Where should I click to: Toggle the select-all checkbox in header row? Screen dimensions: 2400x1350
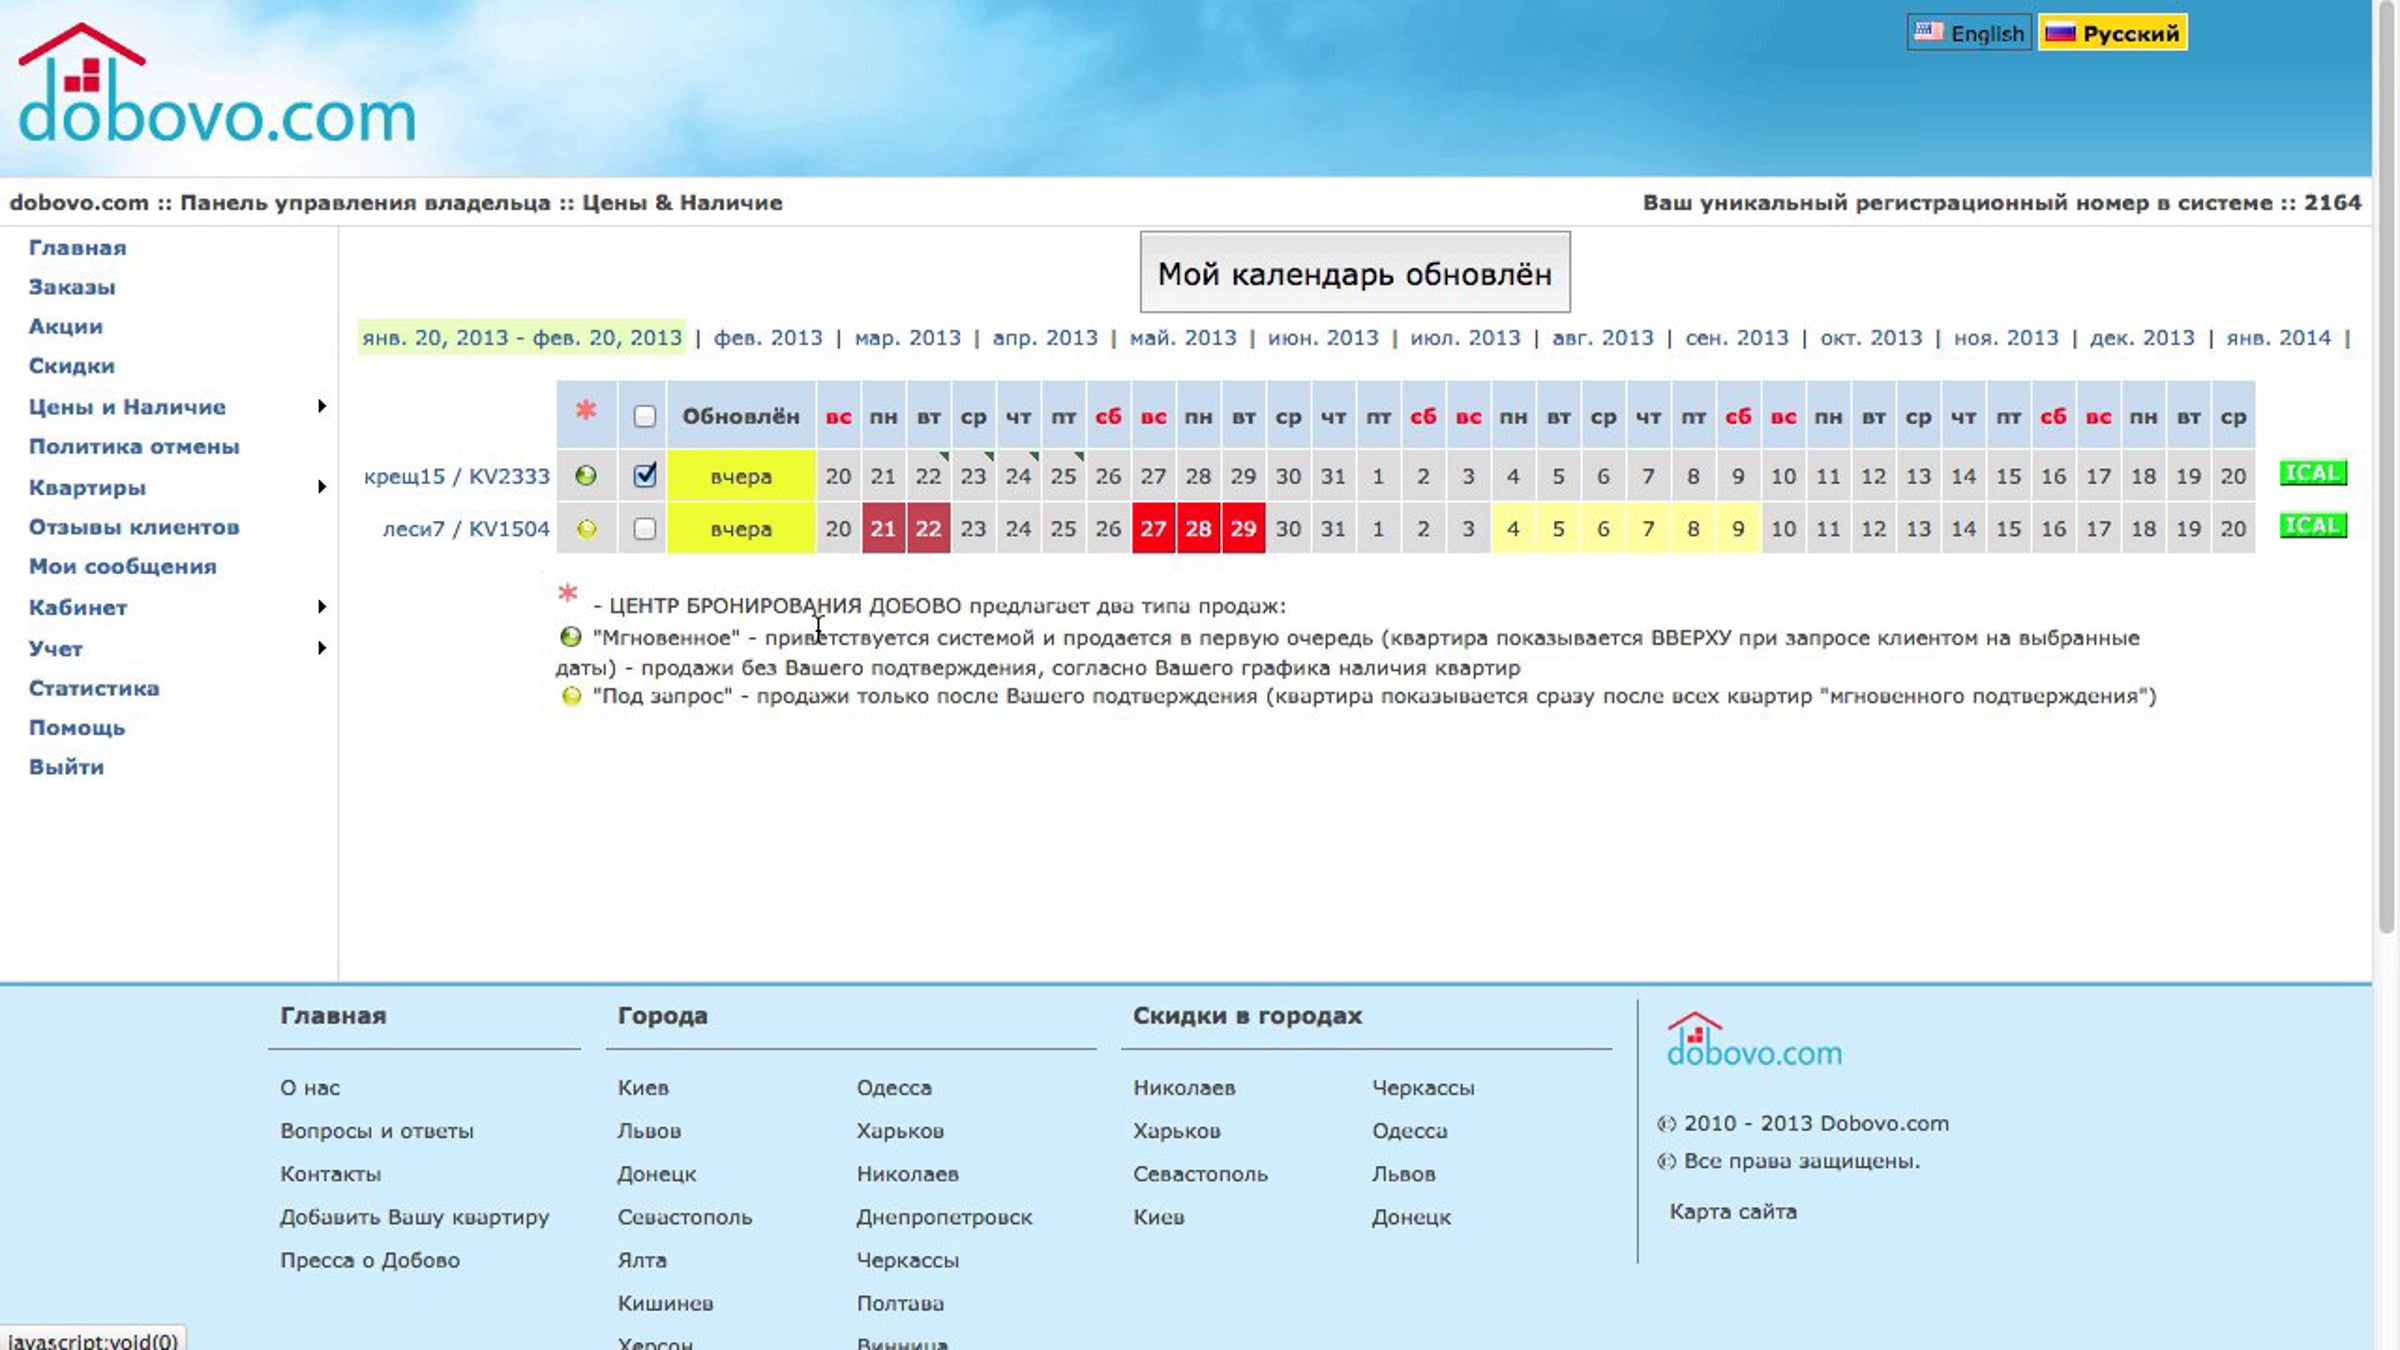(645, 416)
